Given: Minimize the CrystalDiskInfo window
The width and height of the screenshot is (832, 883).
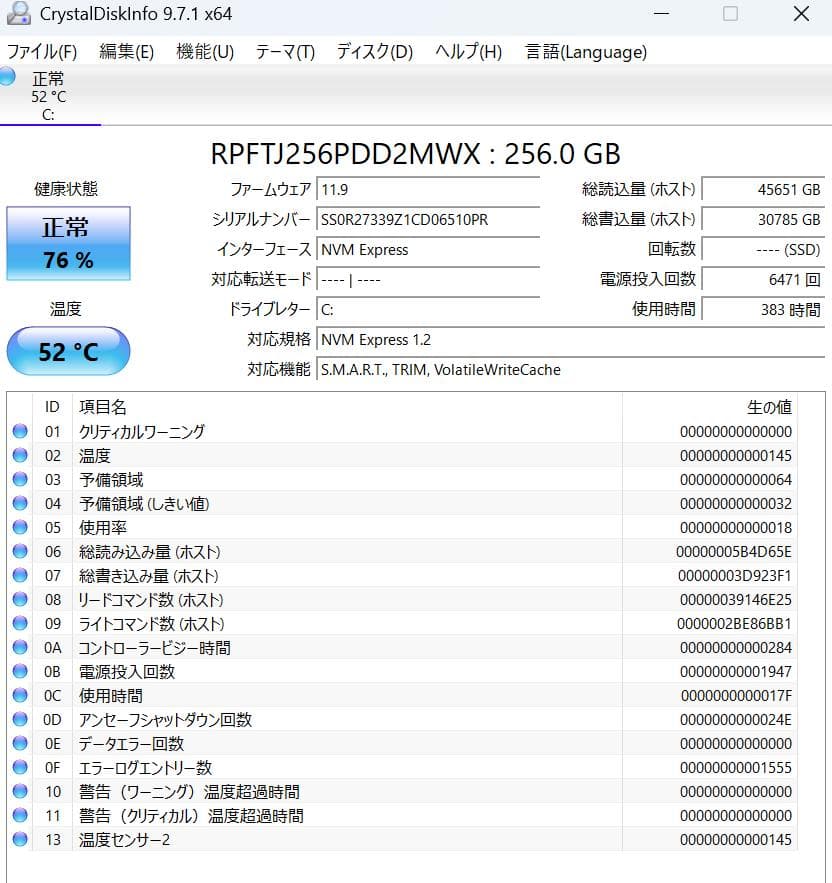Looking at the screenshot, I should (x=661, y=14).
